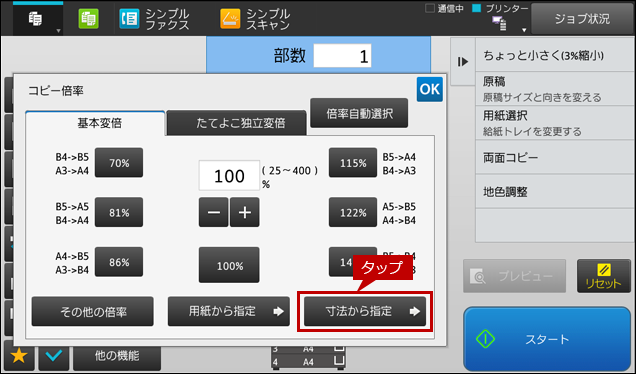Image resolution: width=636 pixels, height=374 pixels.
Task: Select the 81% reduction preset
Action: tap(119, 213)
